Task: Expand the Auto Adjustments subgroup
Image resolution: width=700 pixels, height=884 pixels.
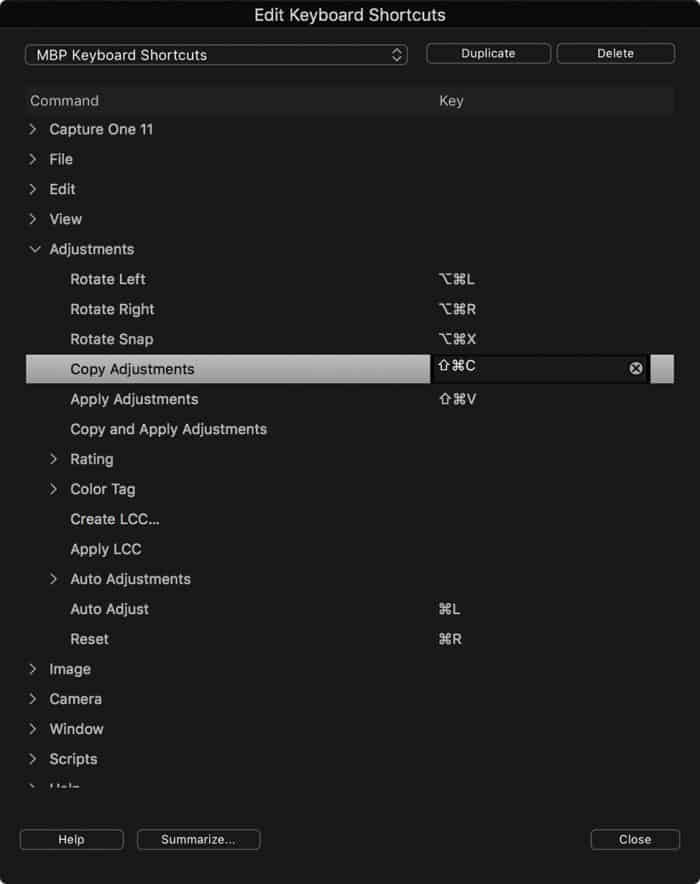Action: 54,578
